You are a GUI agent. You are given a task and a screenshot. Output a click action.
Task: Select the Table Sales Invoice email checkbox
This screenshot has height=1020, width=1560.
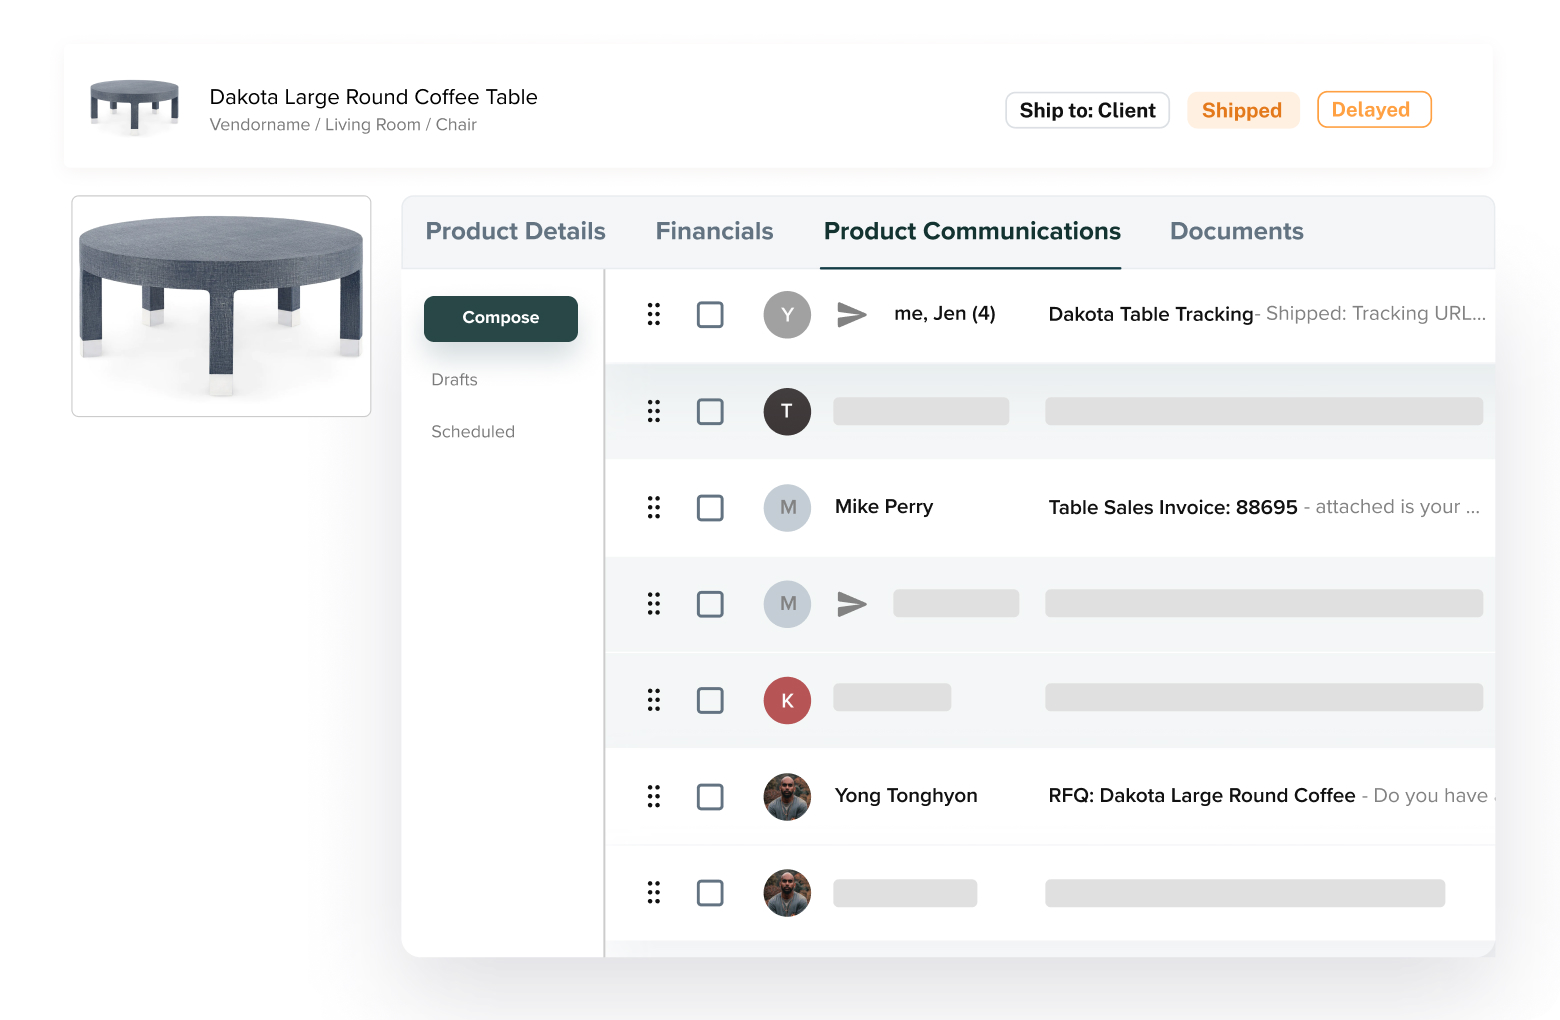point(710,507)
